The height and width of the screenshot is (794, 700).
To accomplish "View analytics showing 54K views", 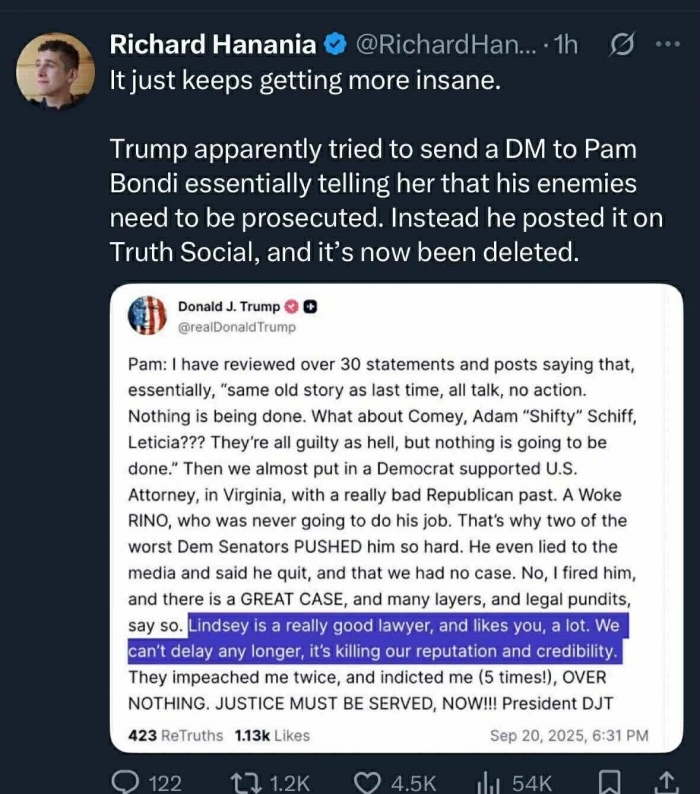I will (487, 783).
